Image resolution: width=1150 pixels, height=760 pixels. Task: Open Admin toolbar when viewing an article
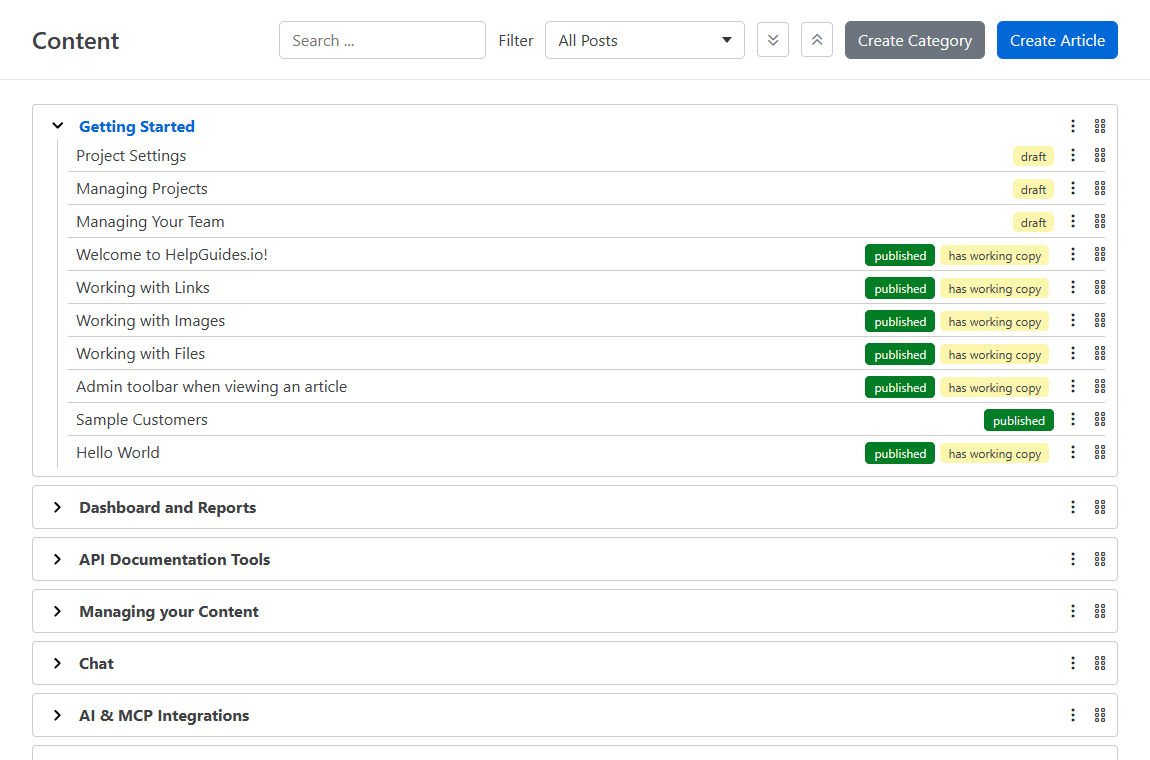click(212, 387)
